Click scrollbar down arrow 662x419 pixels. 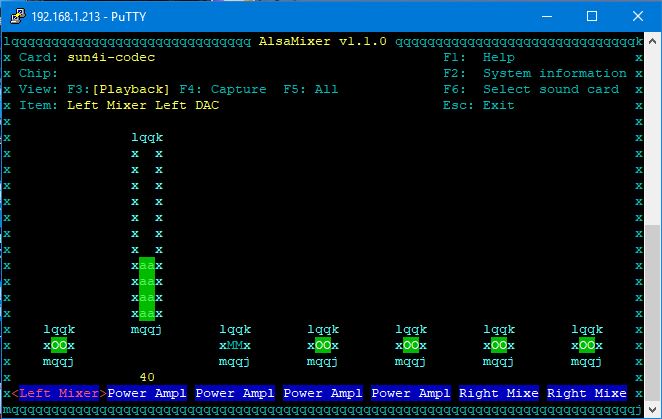coord(652,409)
